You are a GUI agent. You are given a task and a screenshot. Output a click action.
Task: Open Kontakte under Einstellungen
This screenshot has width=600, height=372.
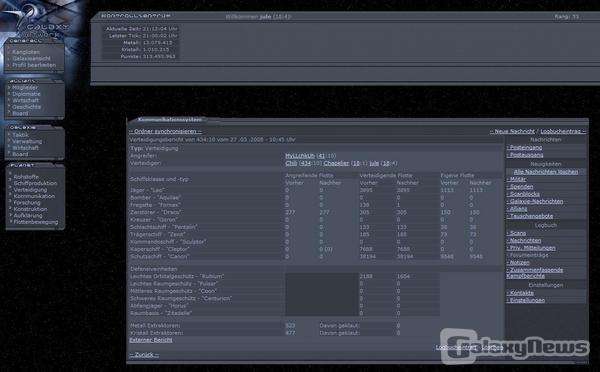(520, 293)
